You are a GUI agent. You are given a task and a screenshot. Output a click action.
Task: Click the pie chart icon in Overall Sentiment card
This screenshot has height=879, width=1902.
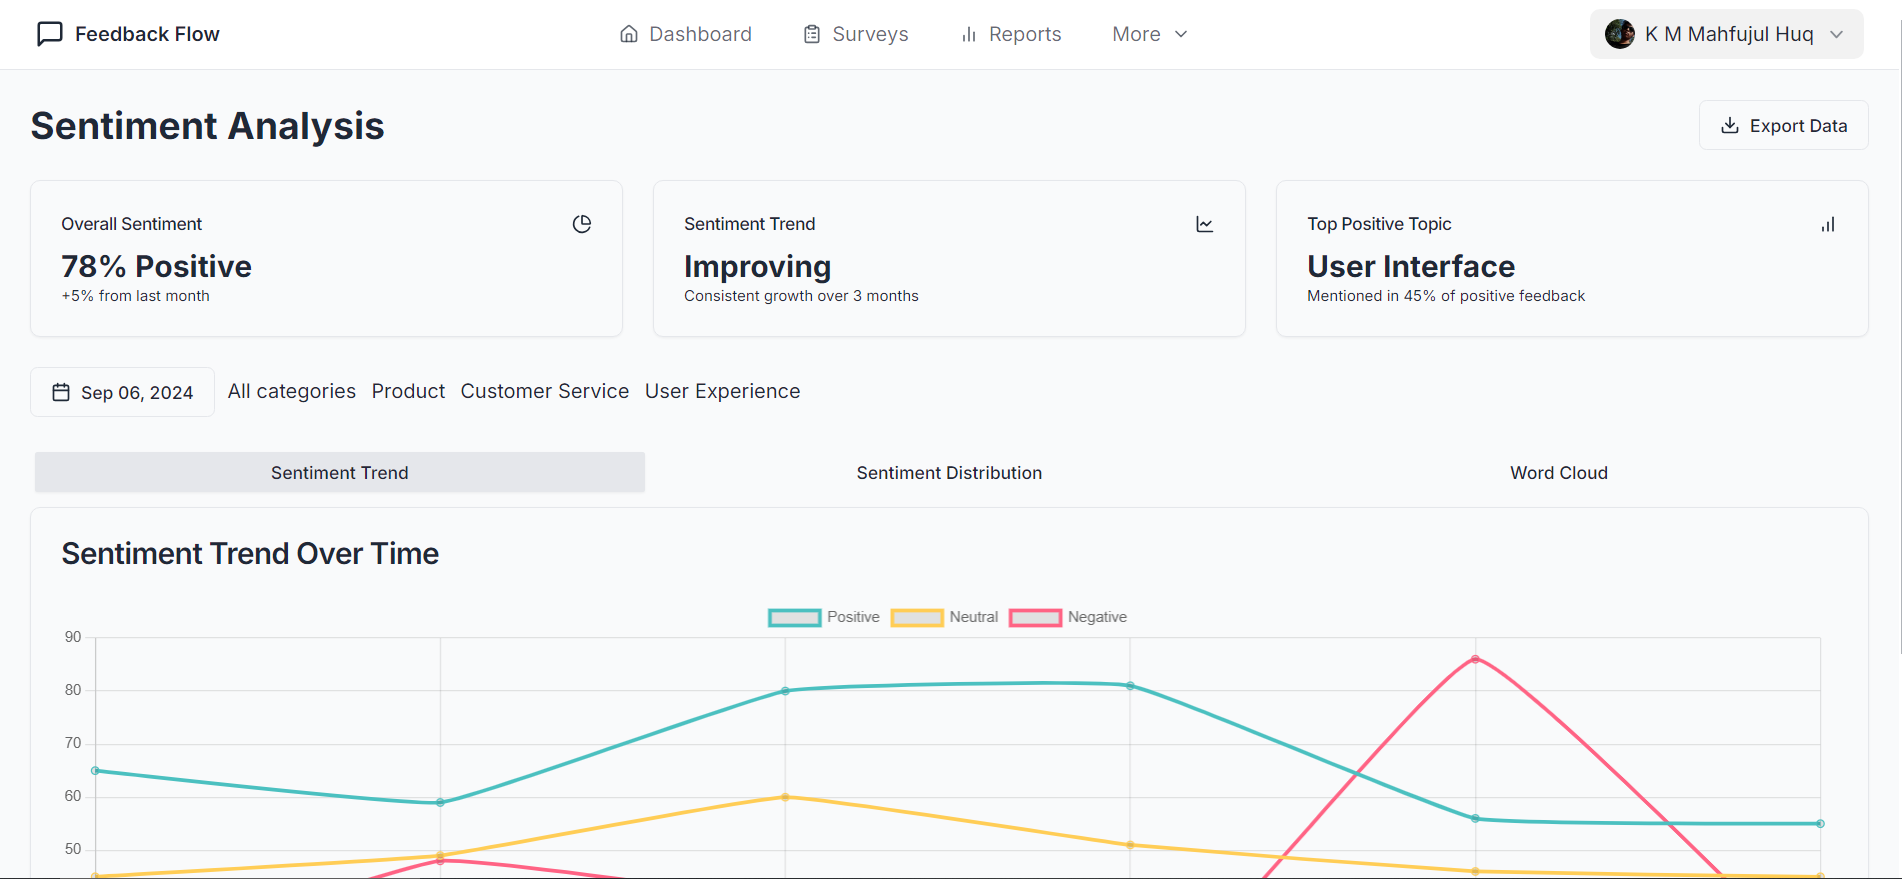tap(582, 224)
